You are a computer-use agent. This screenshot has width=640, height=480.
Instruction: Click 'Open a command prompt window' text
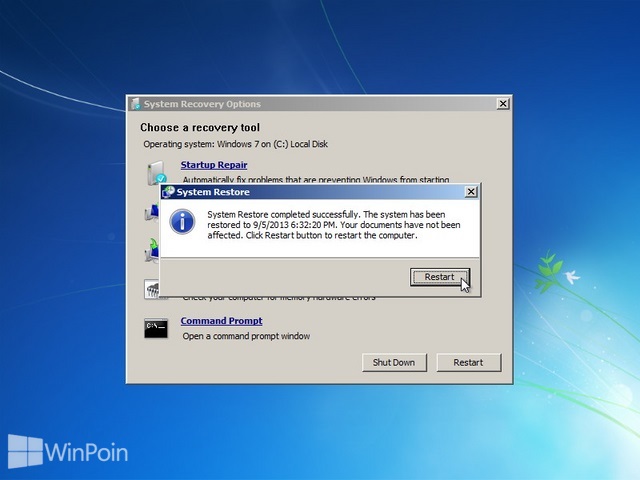coord(246,336)
